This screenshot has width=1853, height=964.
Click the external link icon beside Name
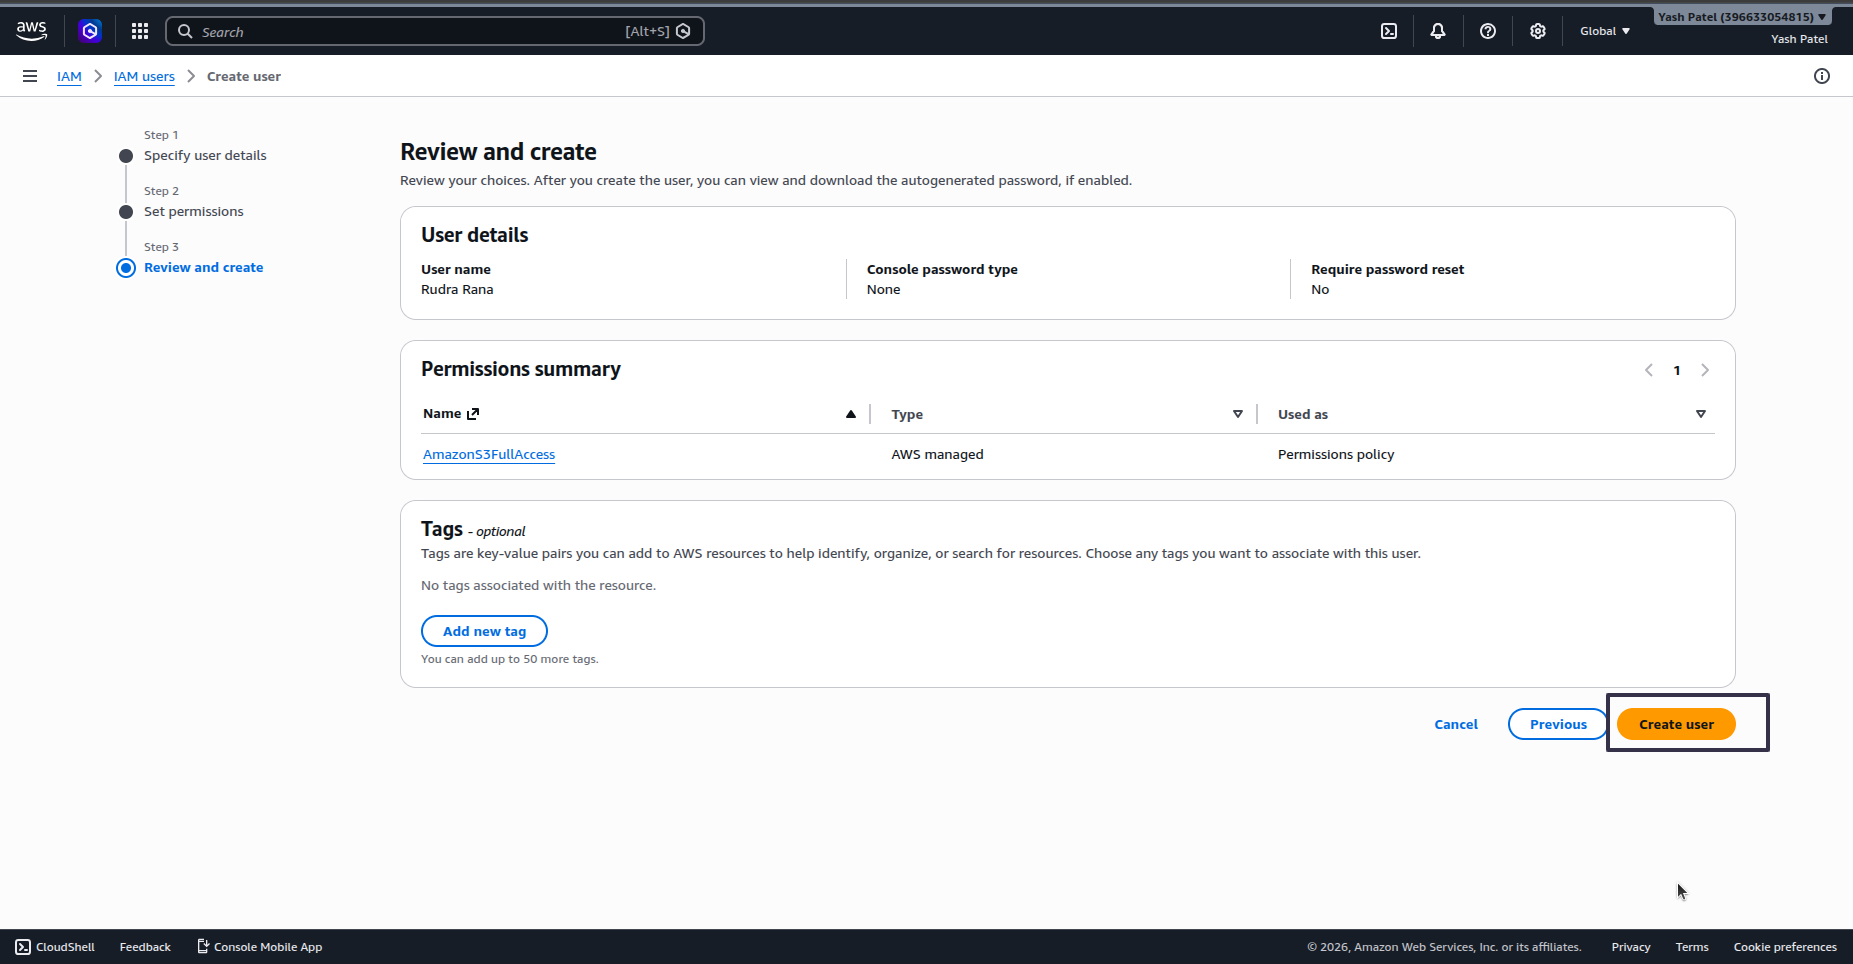pos(473,413)
